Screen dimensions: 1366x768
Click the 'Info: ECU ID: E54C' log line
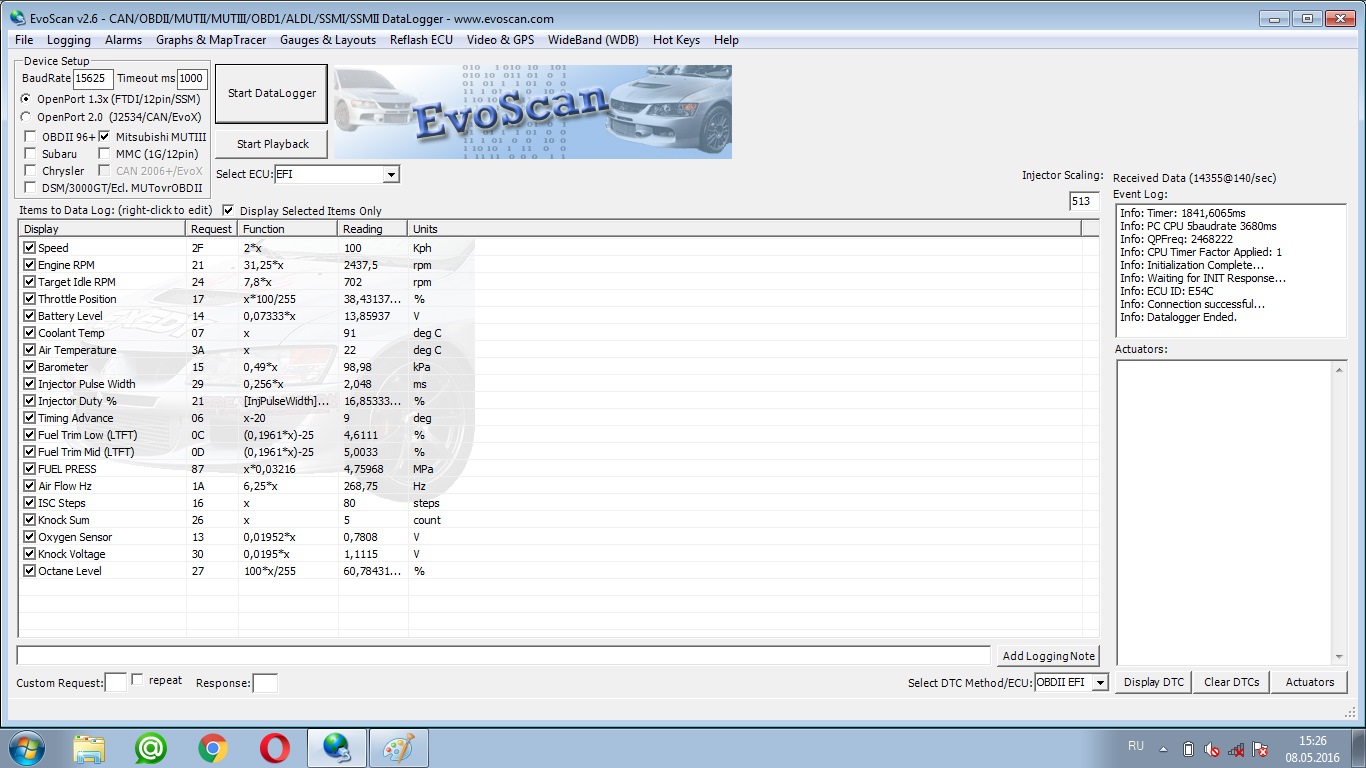pos(1166,291)
